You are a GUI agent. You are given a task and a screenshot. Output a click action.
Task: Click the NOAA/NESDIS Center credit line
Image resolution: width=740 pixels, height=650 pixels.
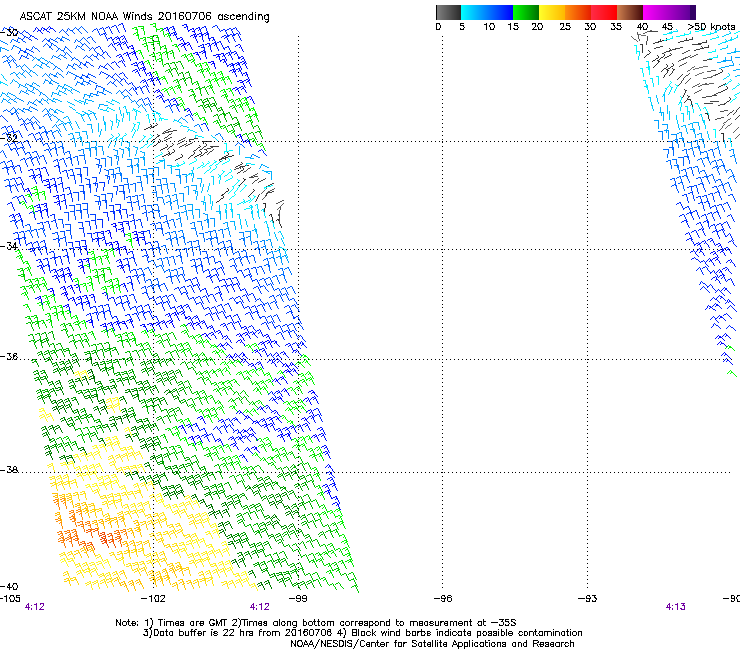pos(432,644)
